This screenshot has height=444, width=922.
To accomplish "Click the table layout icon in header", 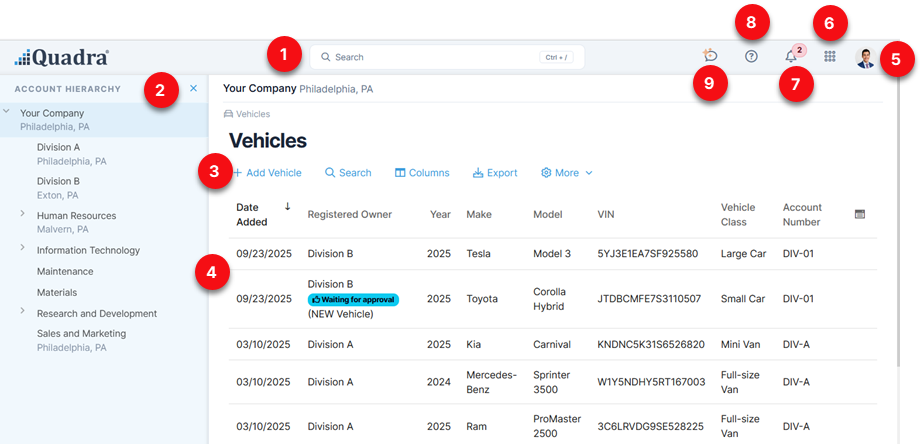I will (x=860, y=214).
